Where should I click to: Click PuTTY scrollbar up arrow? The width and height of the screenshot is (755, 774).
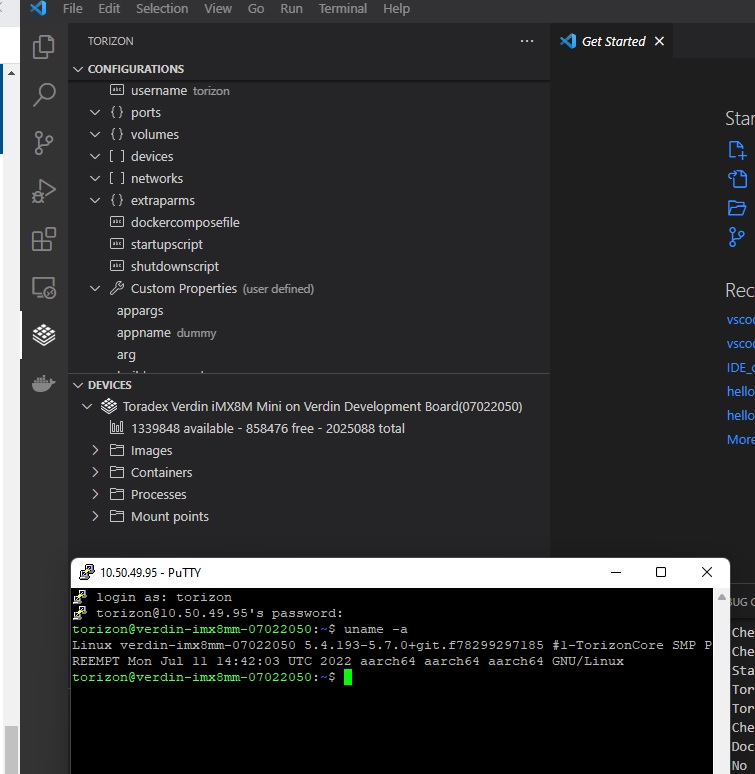pos(721,597)
